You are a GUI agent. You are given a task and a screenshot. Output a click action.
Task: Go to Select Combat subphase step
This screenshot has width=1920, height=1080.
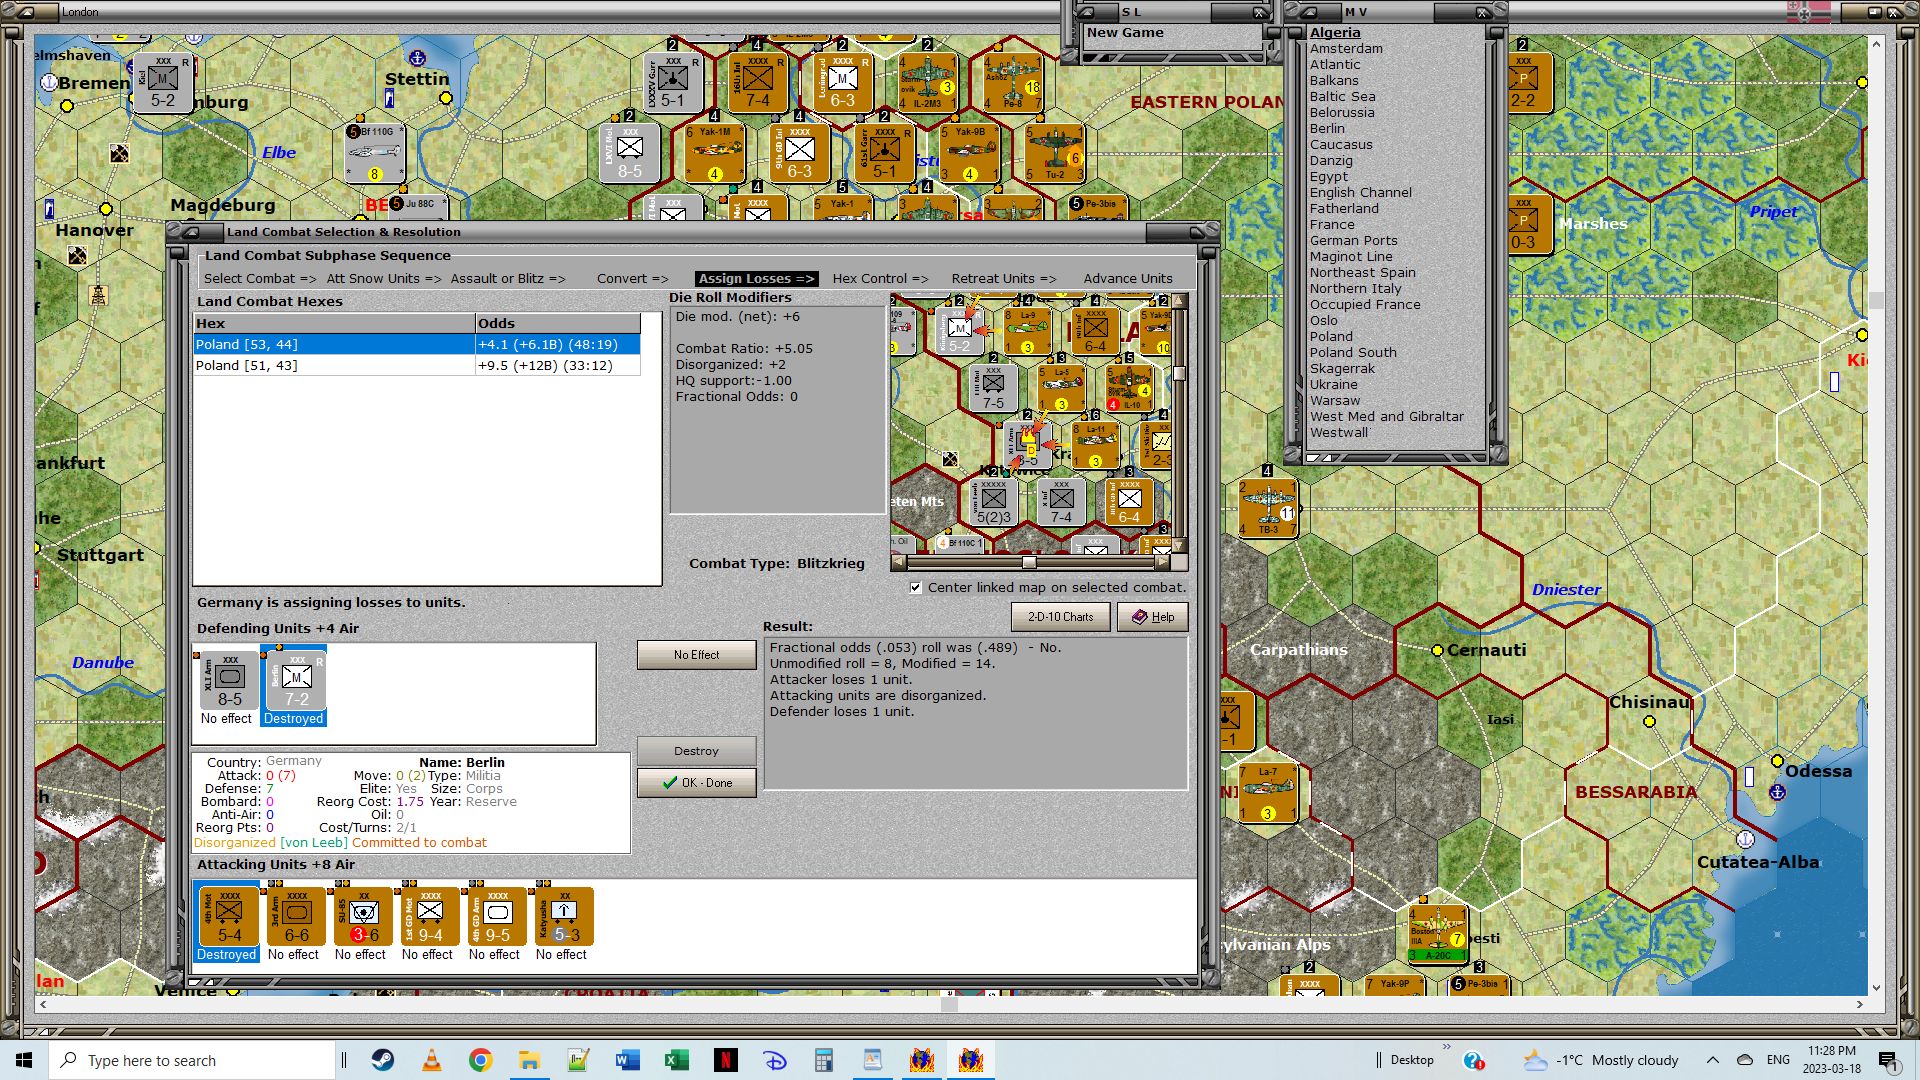point(260,279)
